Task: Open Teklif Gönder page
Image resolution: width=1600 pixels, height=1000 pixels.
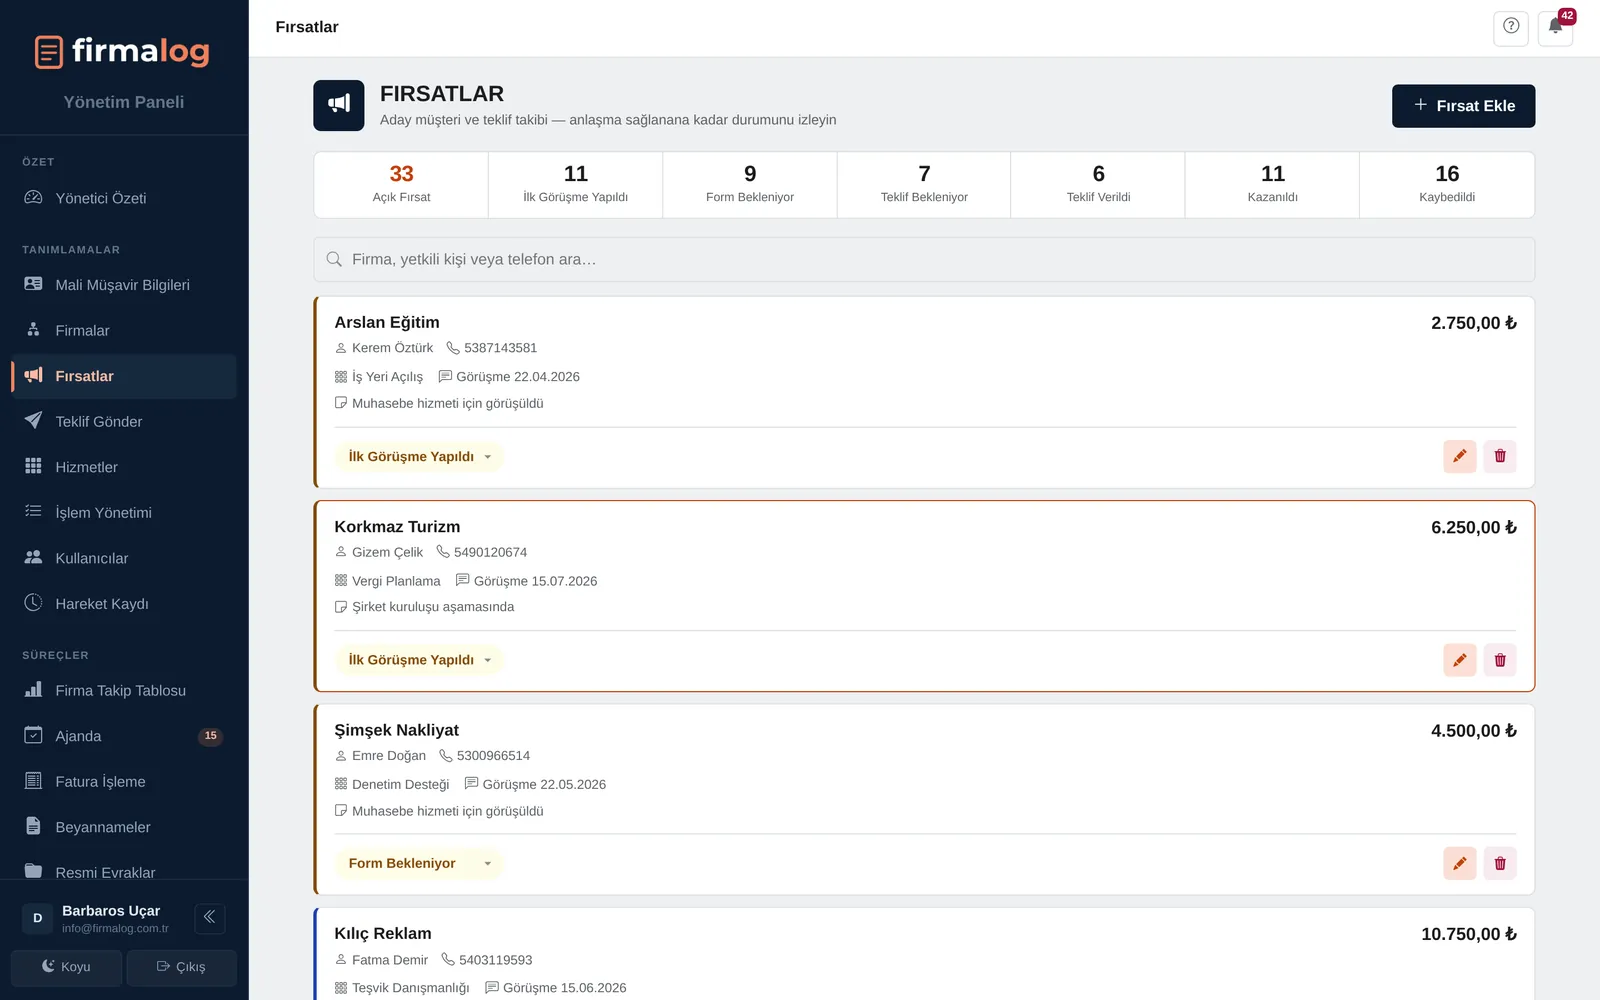Action: point(124,421)
